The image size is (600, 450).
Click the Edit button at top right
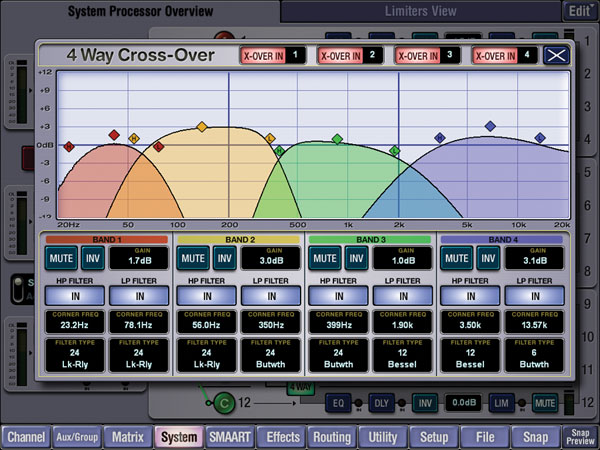point(578,11)
